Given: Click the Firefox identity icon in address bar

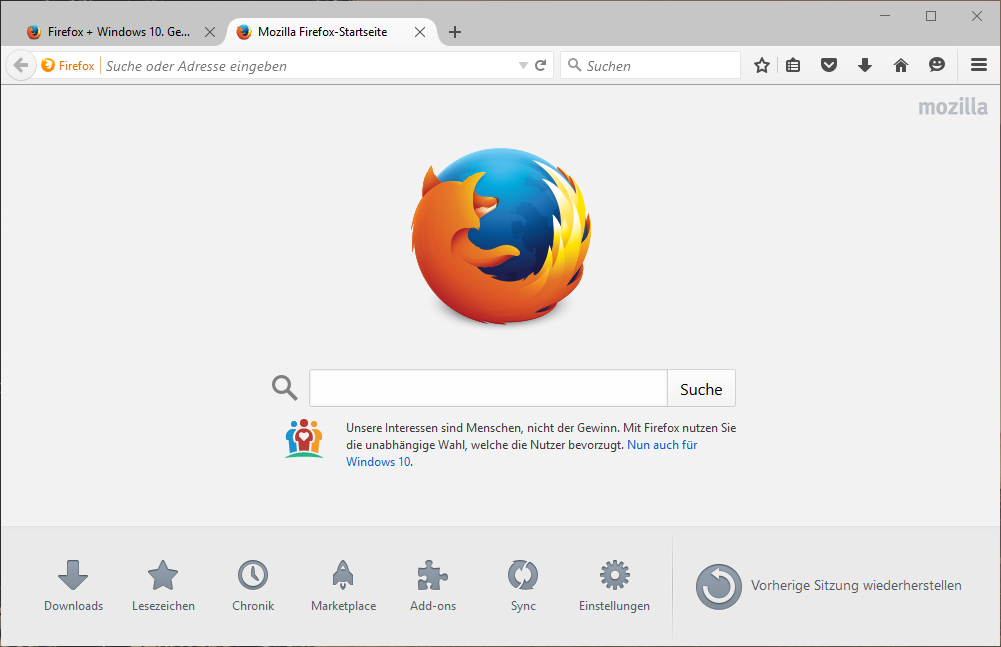Looking at the screenshot, I should (x=48, y=65).
